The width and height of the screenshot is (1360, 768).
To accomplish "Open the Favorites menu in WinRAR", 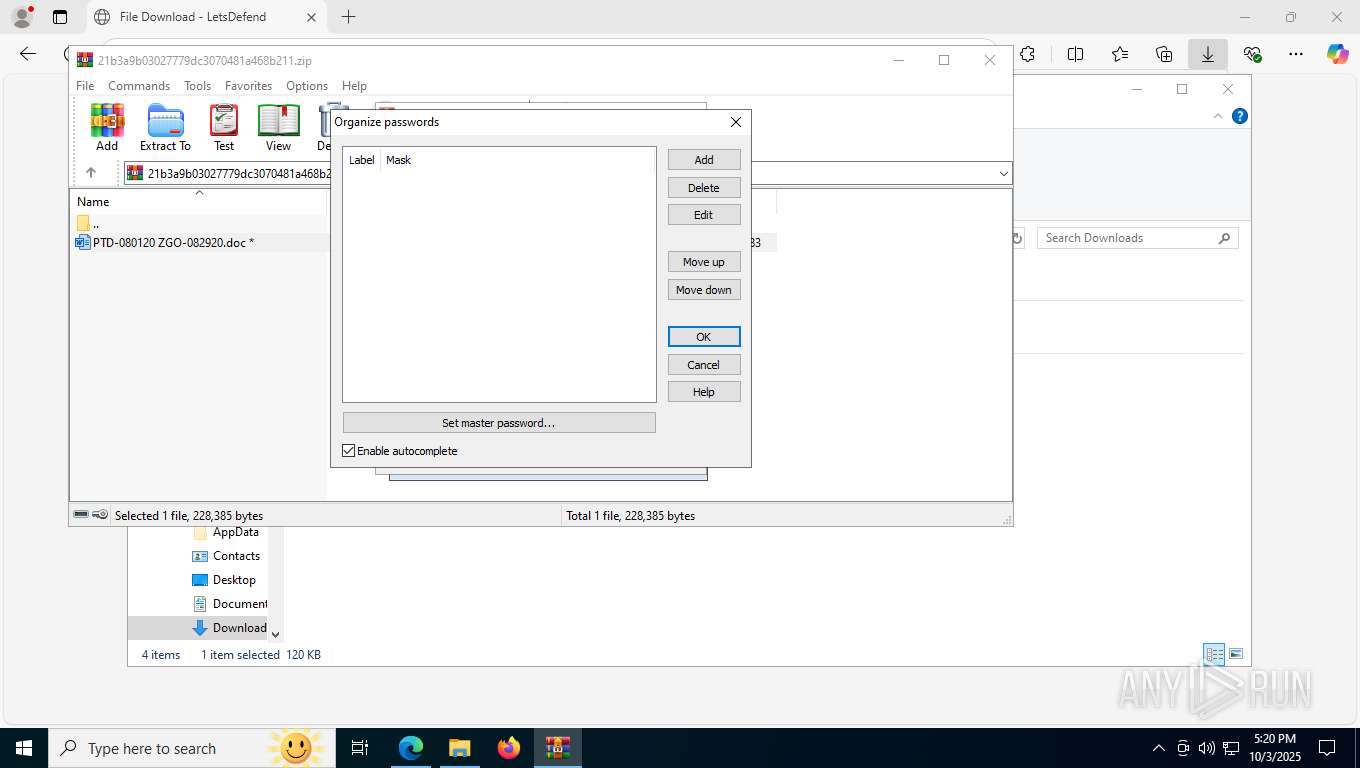I will tap(248, 86).
